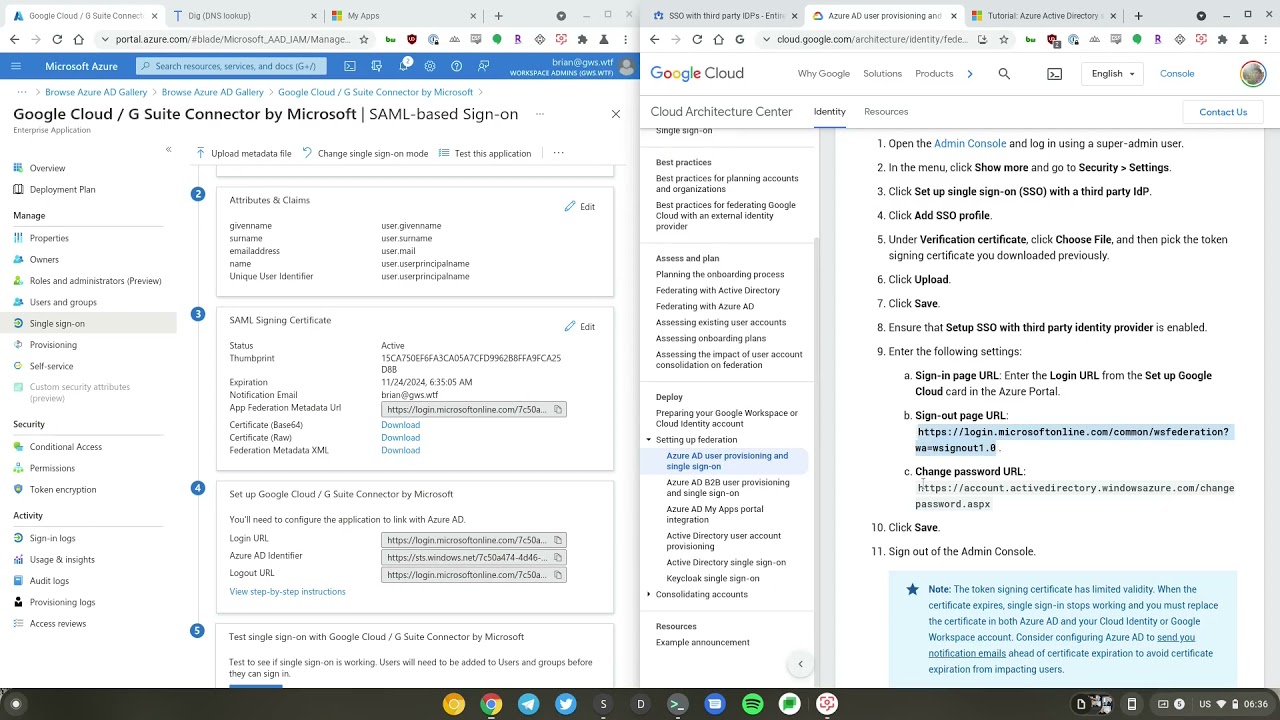Screen dimensions: 1280x720
Task: Download Certificate (Base64)
Action: [400, 425]
